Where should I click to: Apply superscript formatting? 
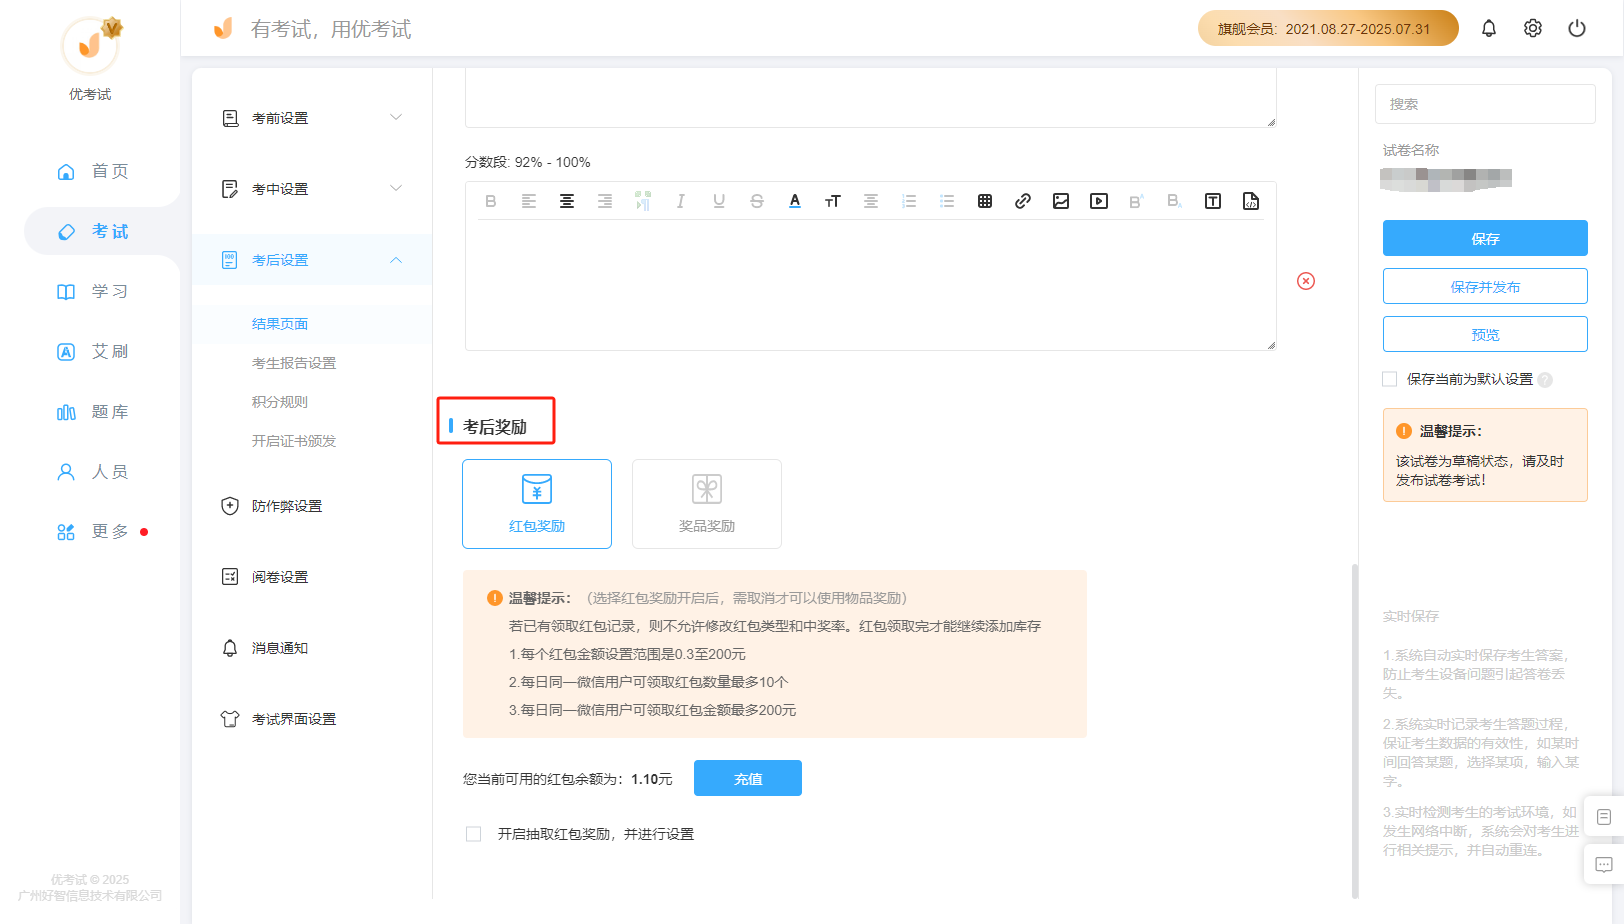point(1137,201)
